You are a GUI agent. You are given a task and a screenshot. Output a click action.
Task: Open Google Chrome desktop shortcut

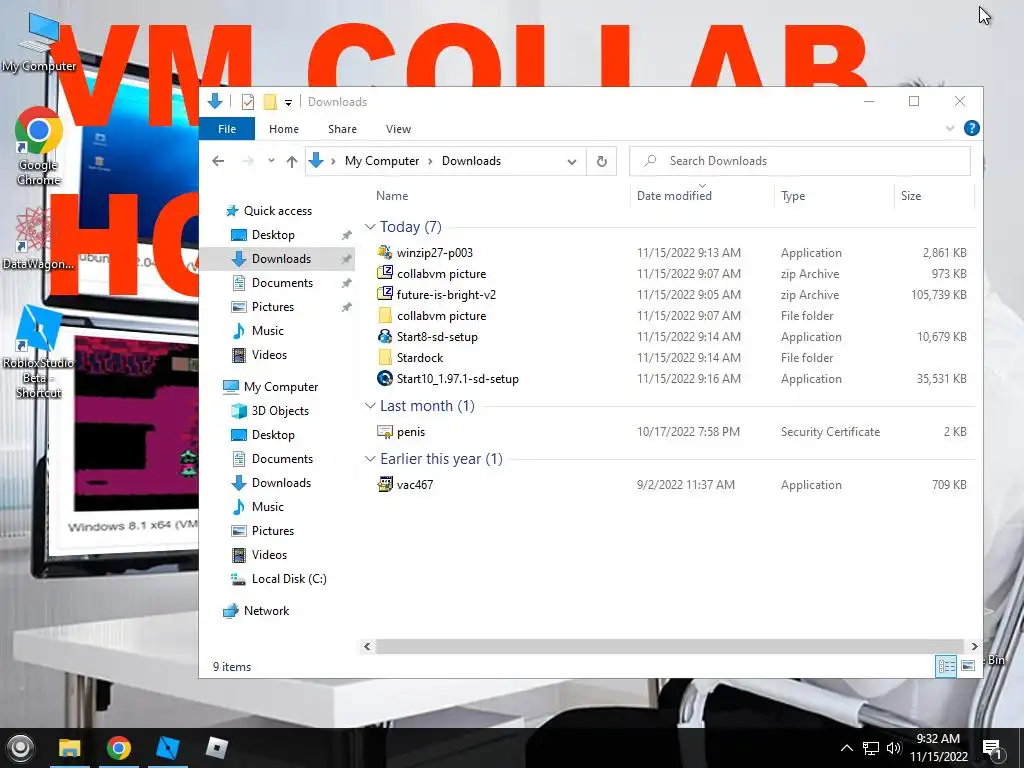coord(39,146)
